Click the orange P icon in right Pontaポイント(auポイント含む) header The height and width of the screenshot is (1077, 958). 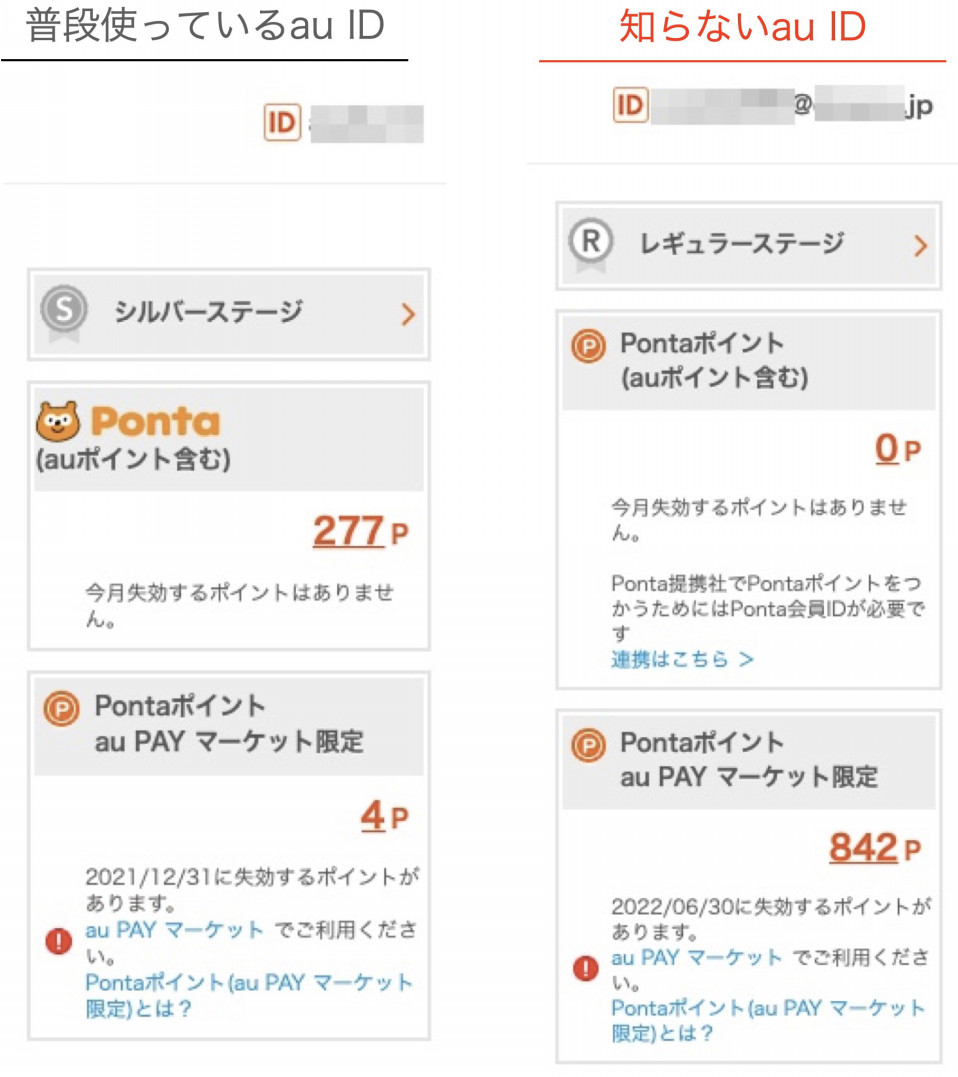589,346
